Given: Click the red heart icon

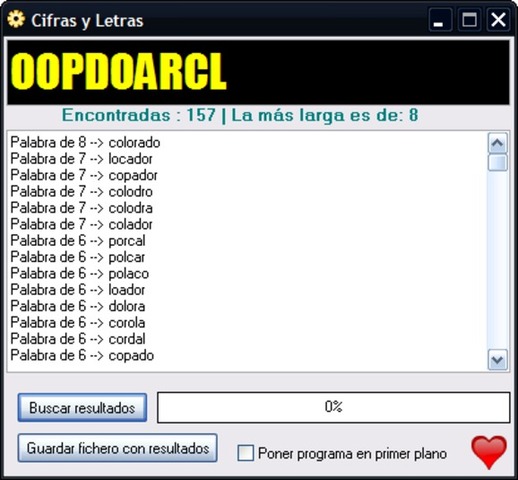Looking at the screenshot, I should click(489, 452).
